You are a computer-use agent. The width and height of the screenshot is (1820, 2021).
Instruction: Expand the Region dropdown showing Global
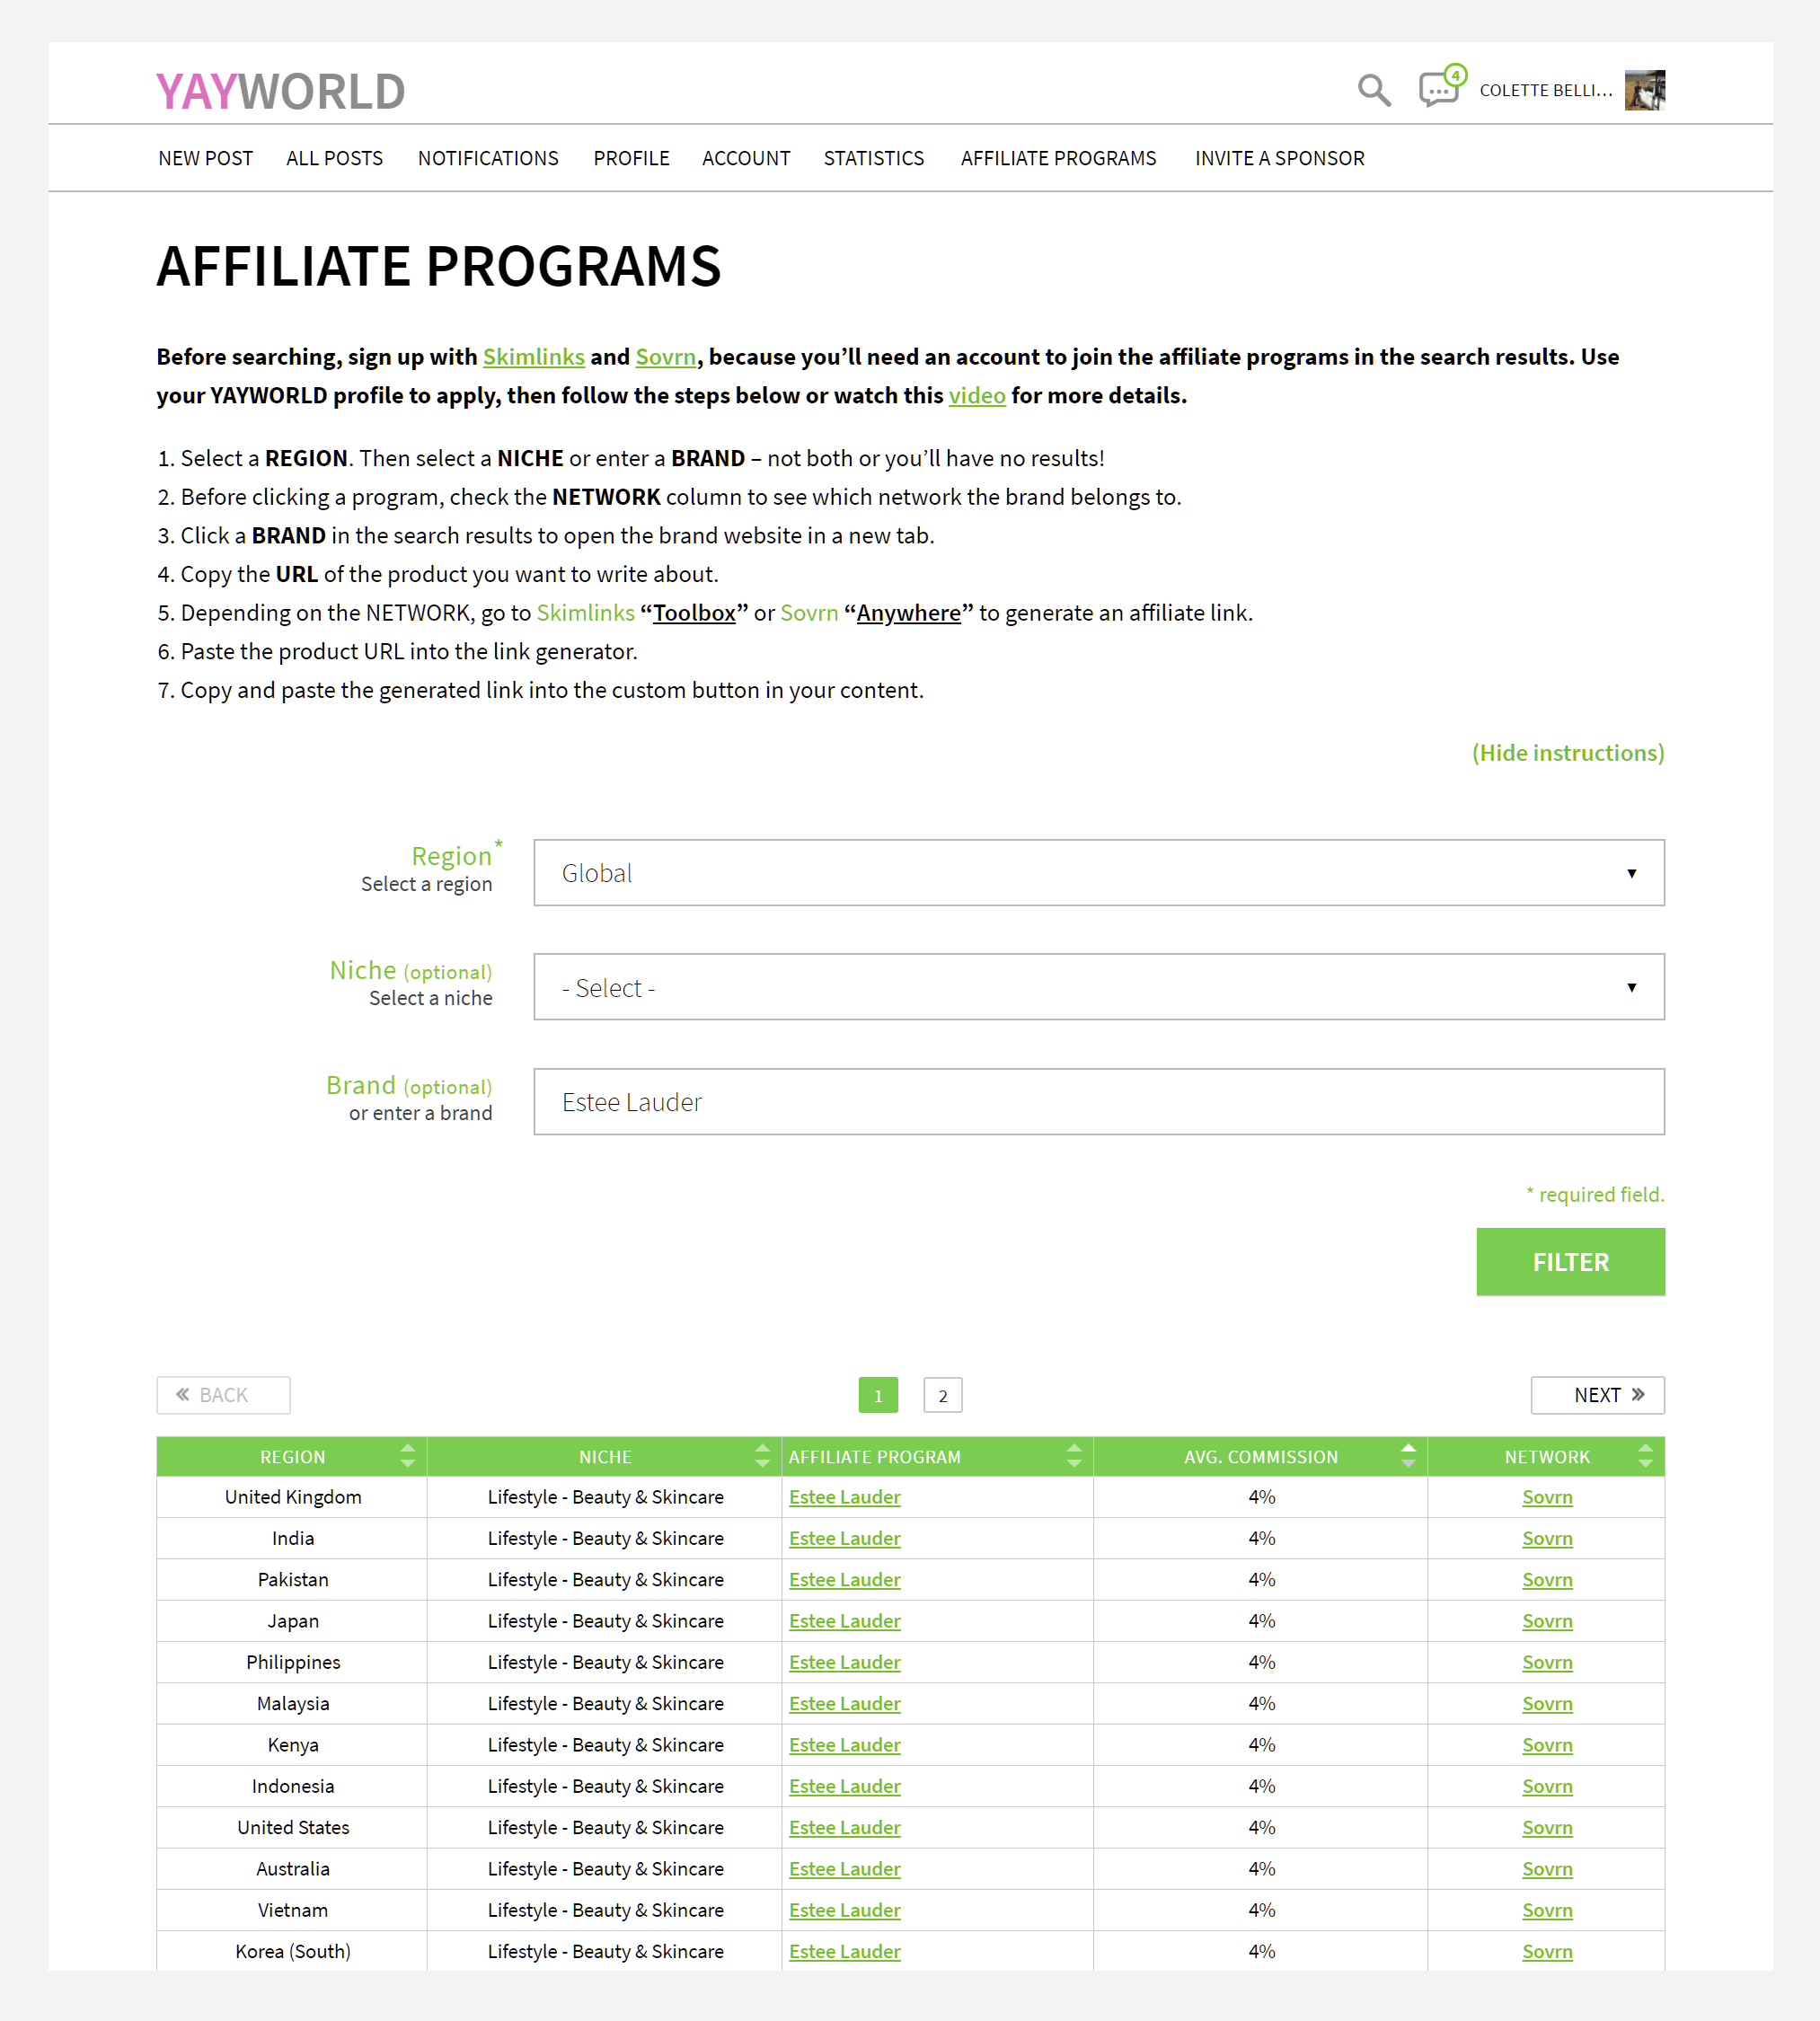pyautogui.click(x=1099, y=873)
